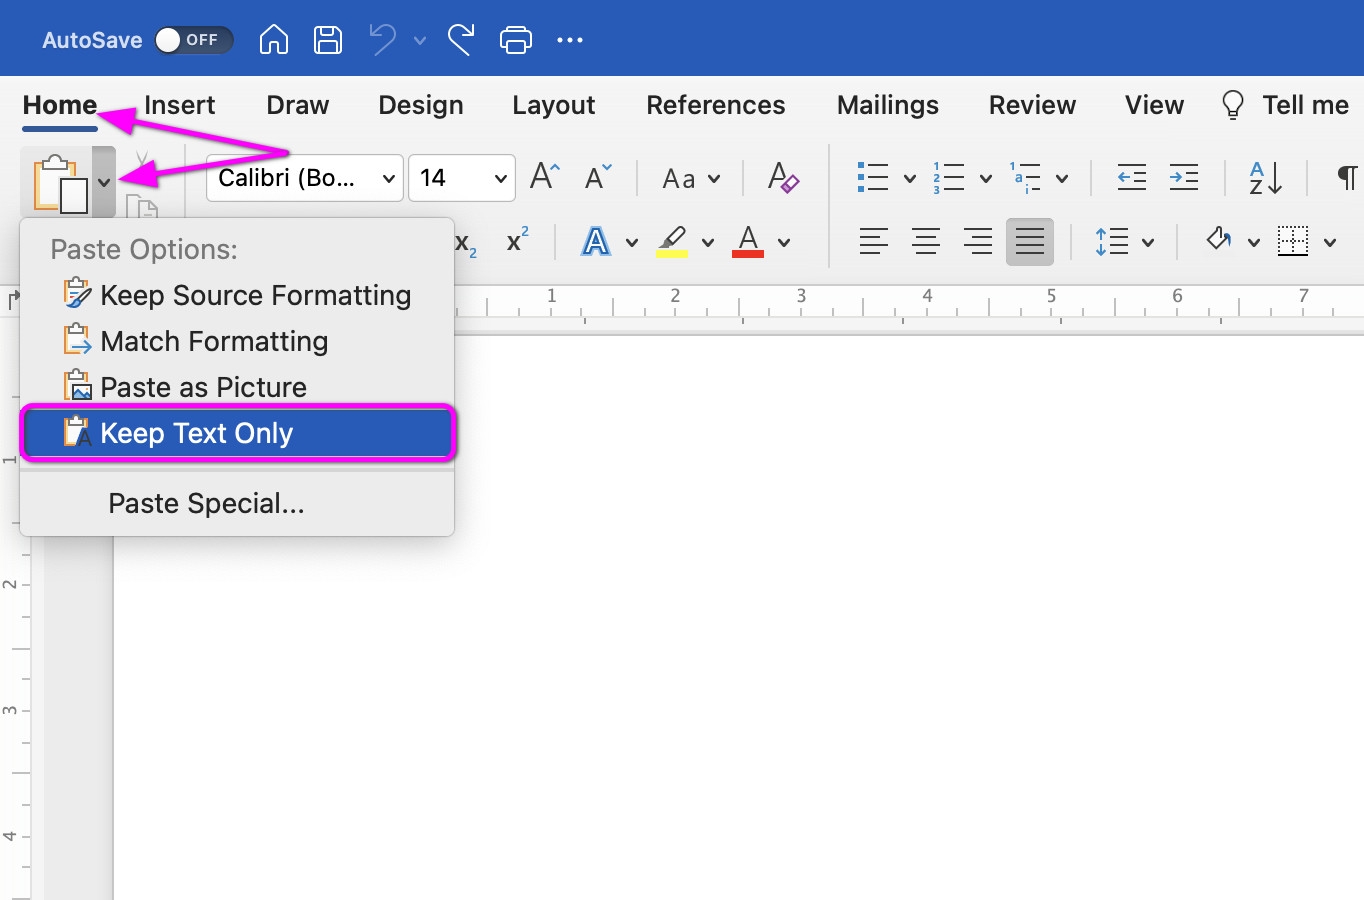Click the Sort A to Z icon

click(x=1265, y=178)
